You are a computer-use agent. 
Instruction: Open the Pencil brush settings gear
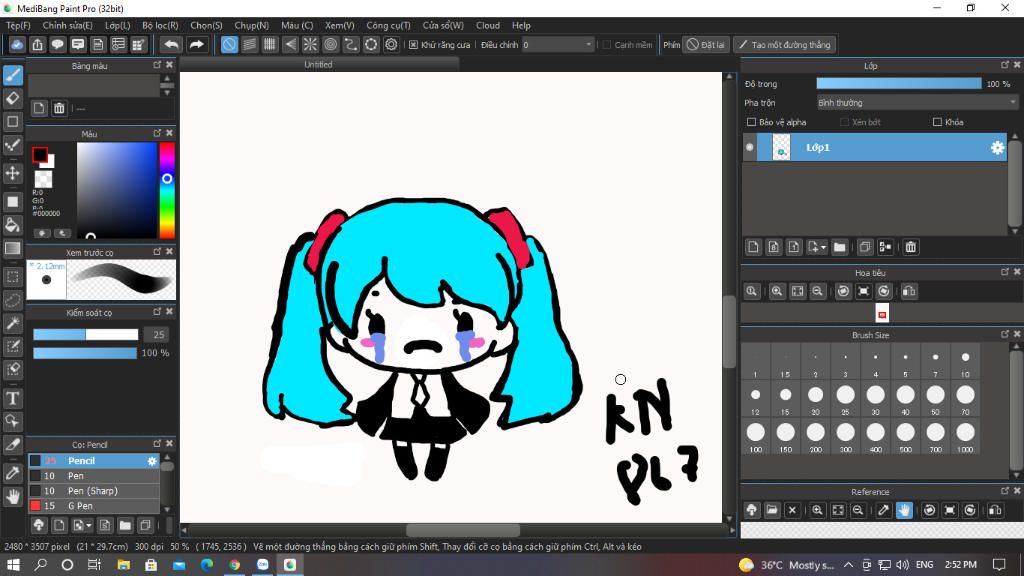(152, 461)
